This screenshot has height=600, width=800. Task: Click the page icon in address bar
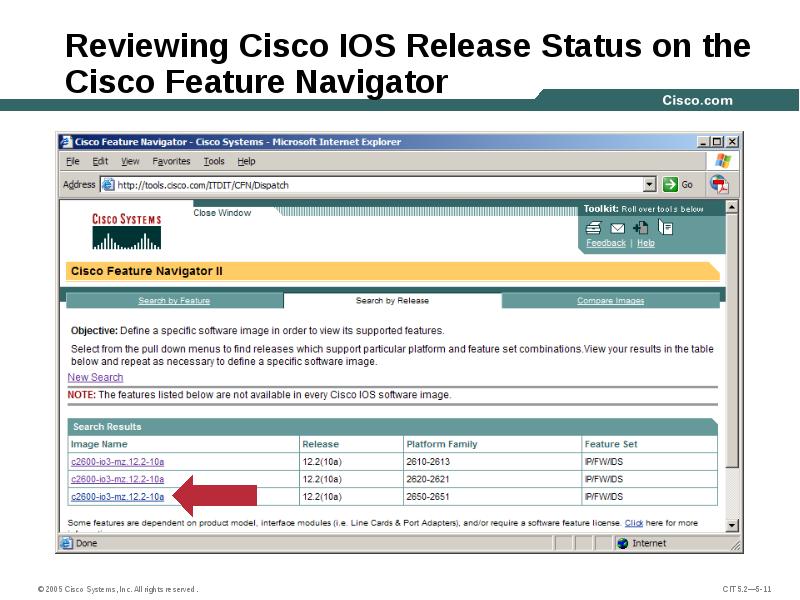[108, 185]
